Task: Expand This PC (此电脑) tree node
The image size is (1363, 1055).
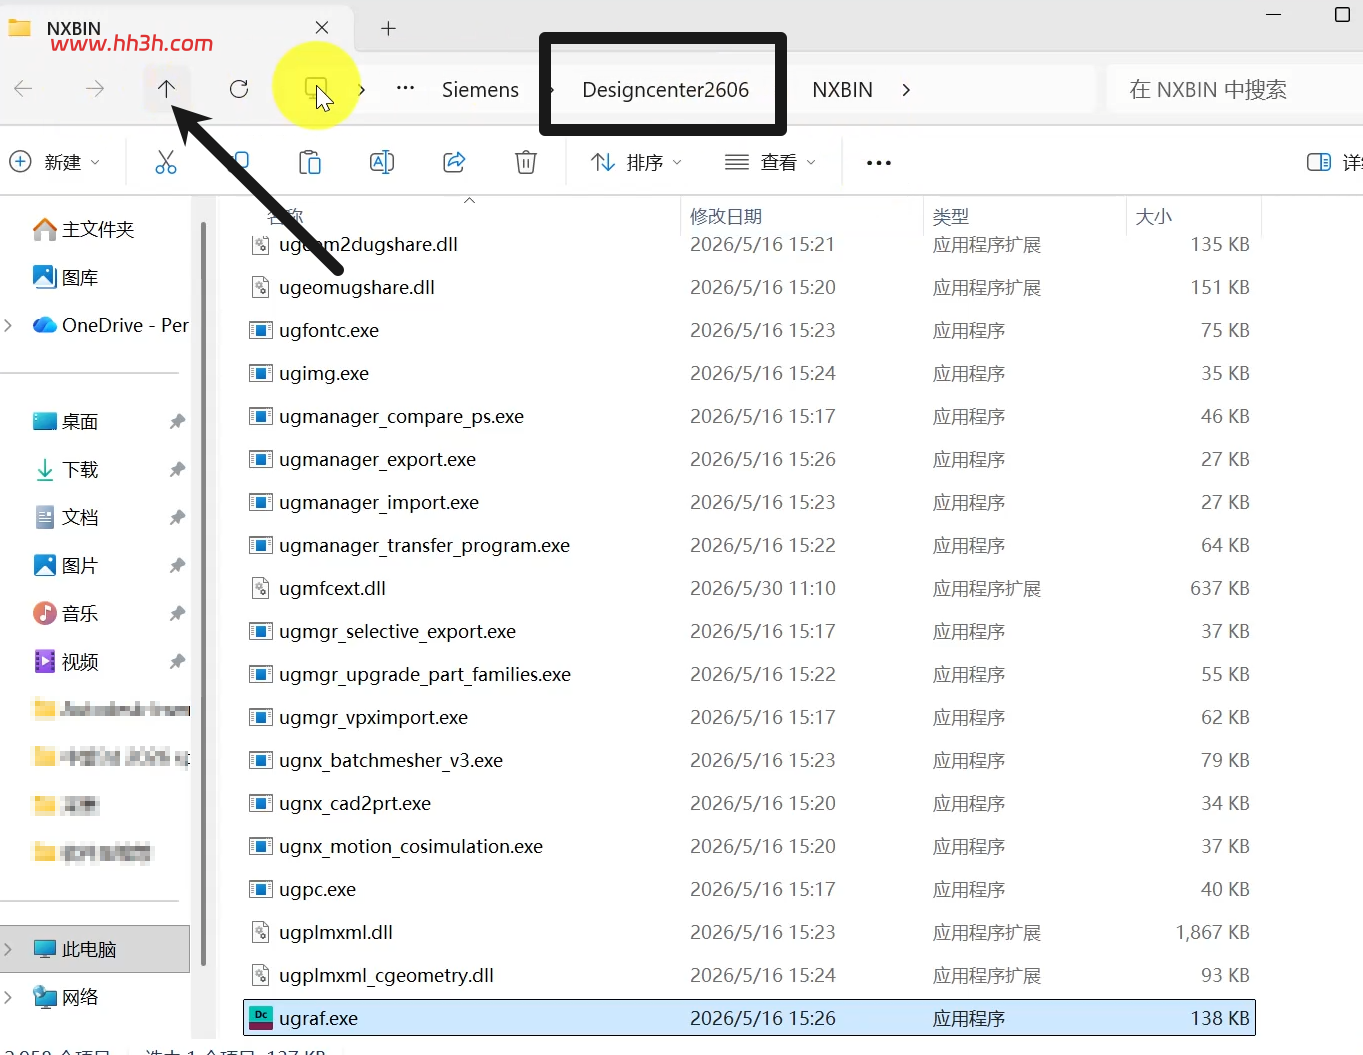Action: 9,949
